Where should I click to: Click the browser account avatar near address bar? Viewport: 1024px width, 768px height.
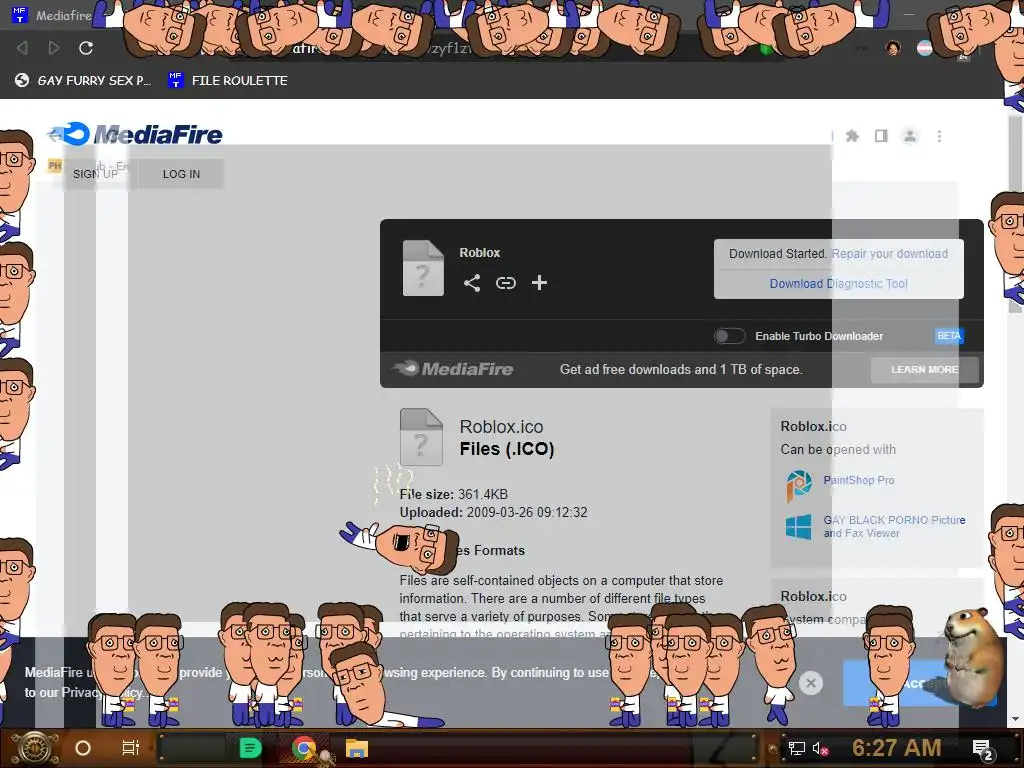893,48
